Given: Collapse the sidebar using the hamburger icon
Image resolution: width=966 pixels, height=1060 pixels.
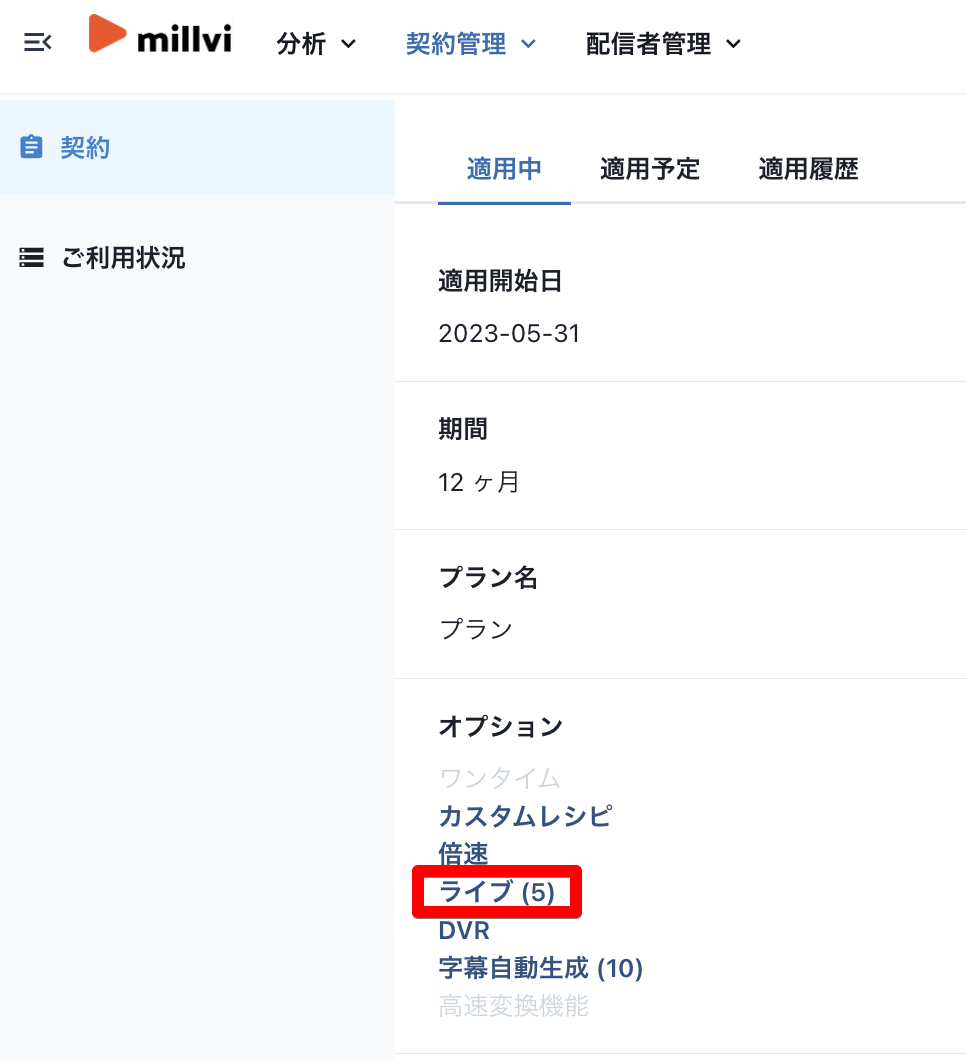Looking at the screenshot, I should pyautogui.click(x=37, y=42).
